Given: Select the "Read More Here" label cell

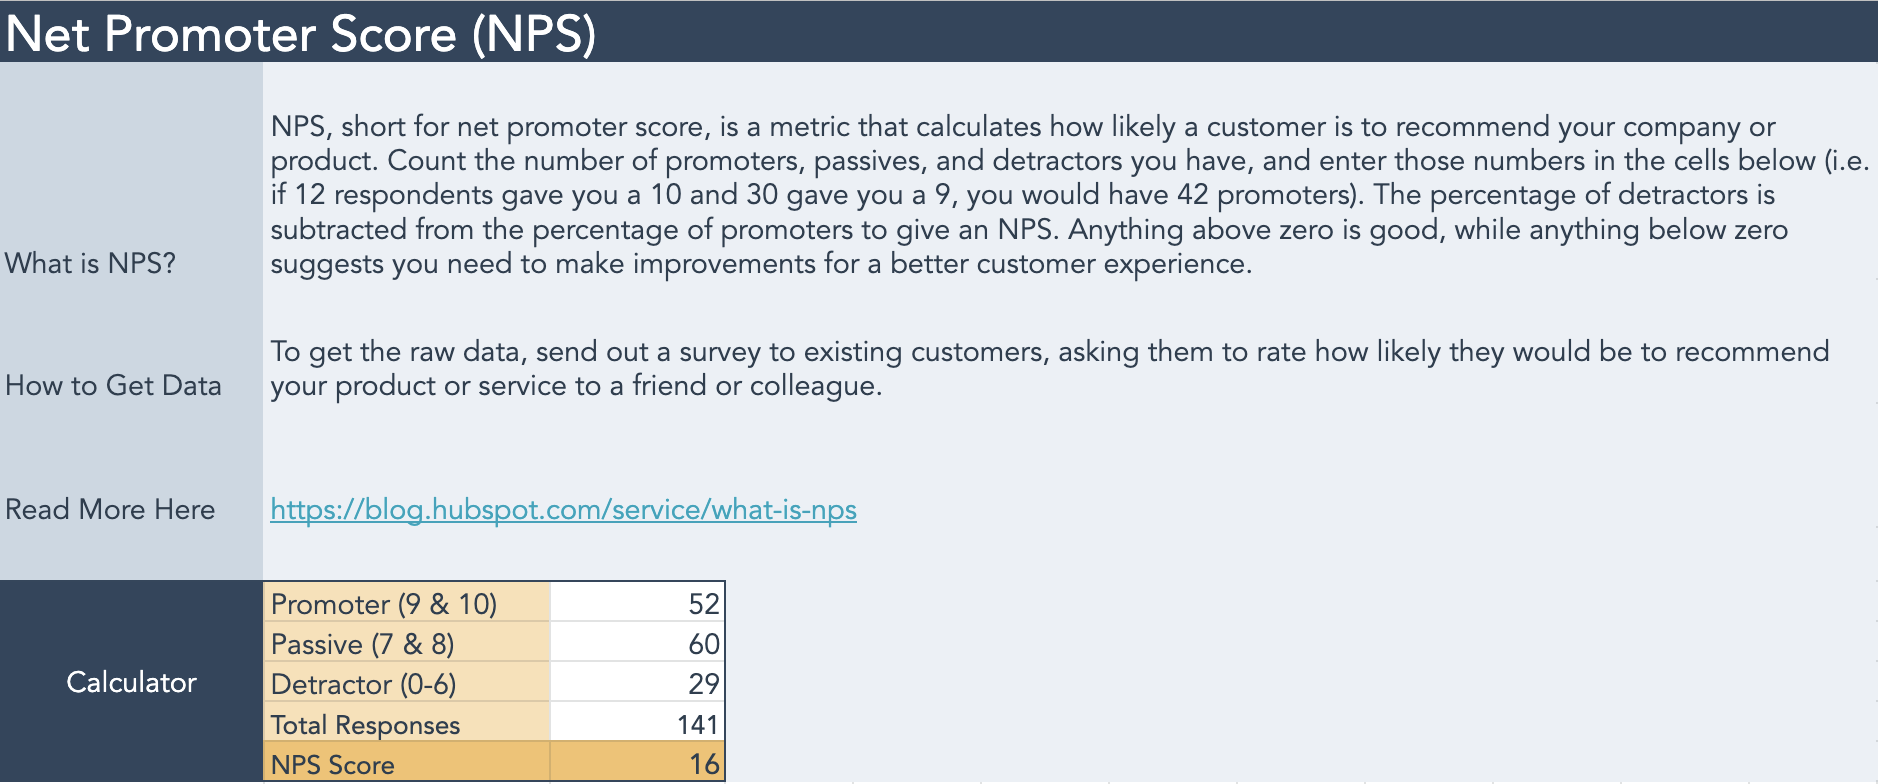Looking at the screenshot, I should tap(110, 510).
